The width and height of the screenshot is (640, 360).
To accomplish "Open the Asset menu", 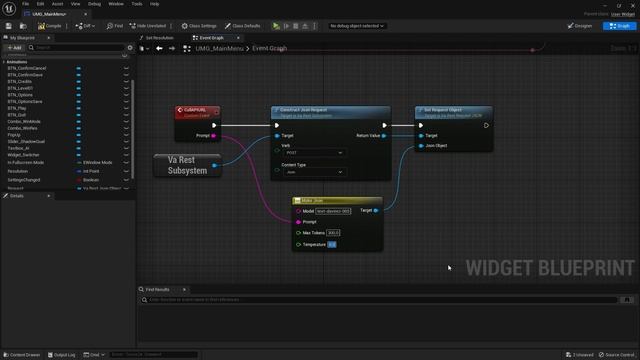I will pyautogui.click(x=58, y=4).
